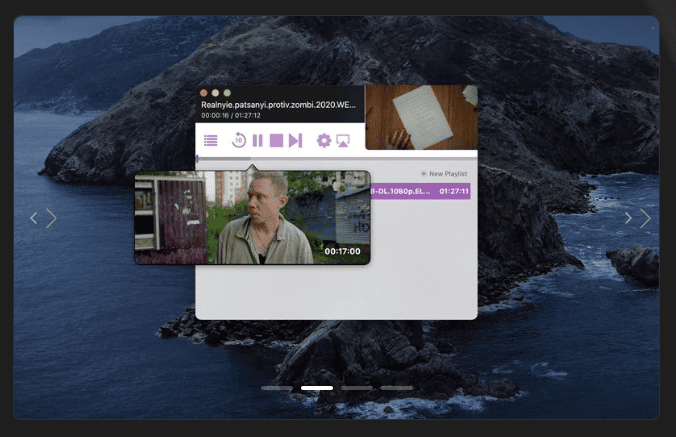Viewport: 676px width, 437px height.
Task: Open the player settings gear
Action: pyautogui.click(x=324, y=140)
